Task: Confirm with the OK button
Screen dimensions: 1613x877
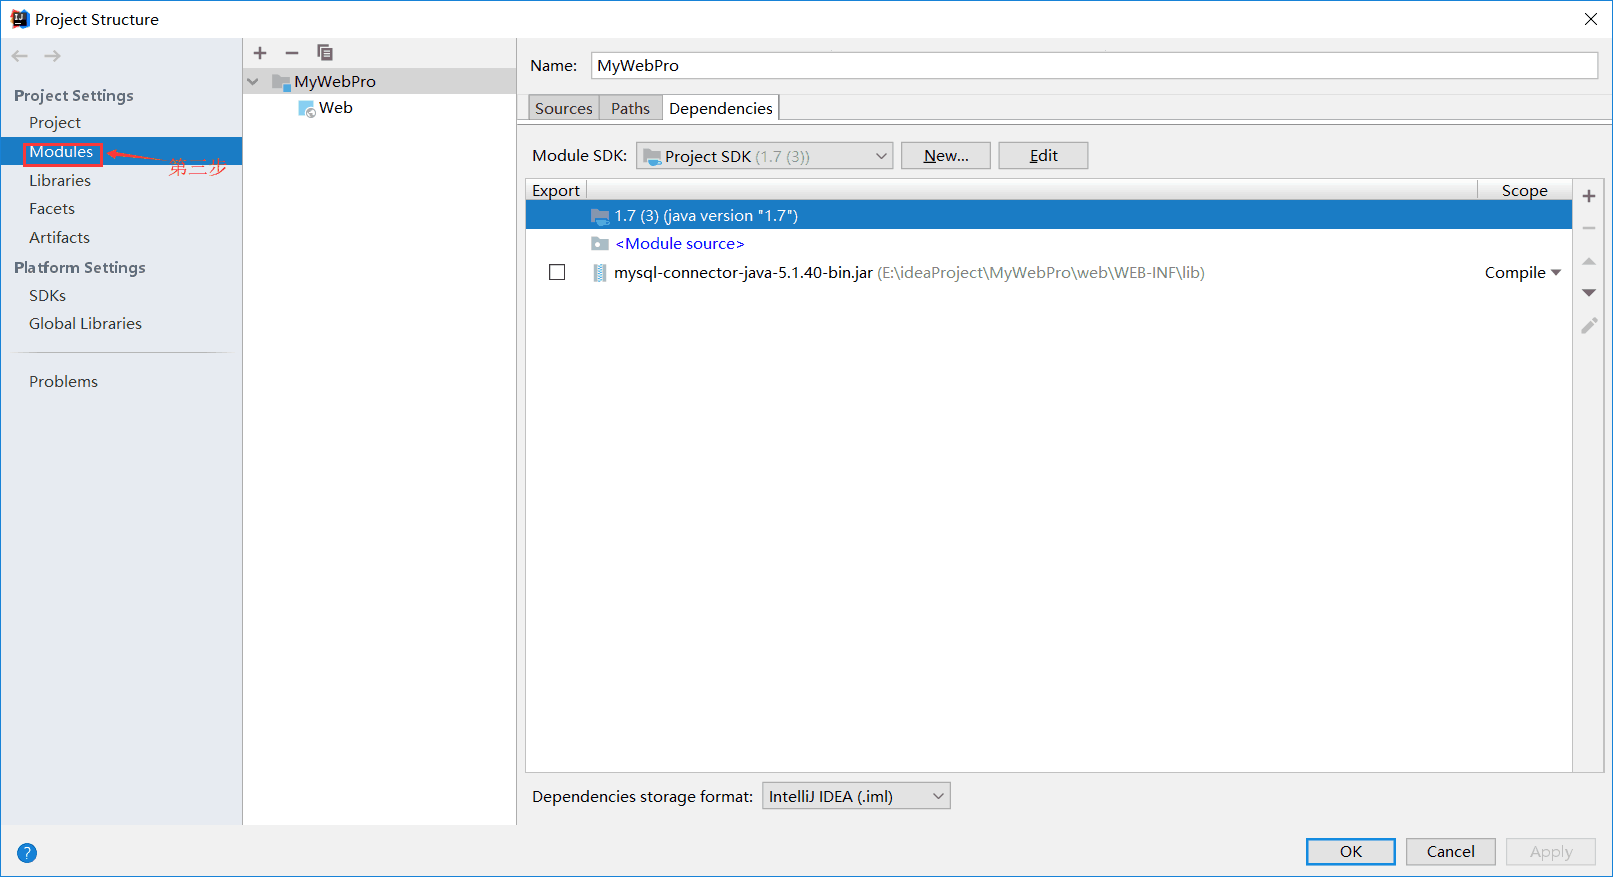Action: [1351, 852]
